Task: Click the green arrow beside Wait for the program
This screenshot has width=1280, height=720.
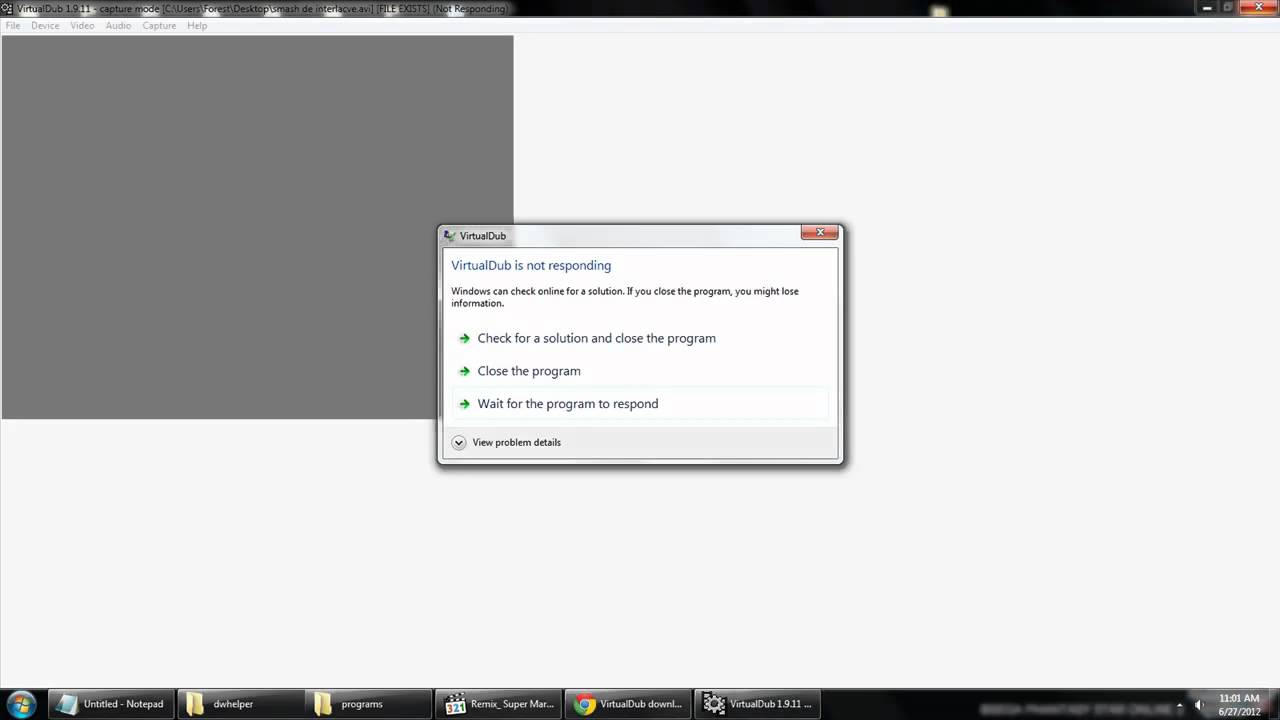Action: click(464, 404)
